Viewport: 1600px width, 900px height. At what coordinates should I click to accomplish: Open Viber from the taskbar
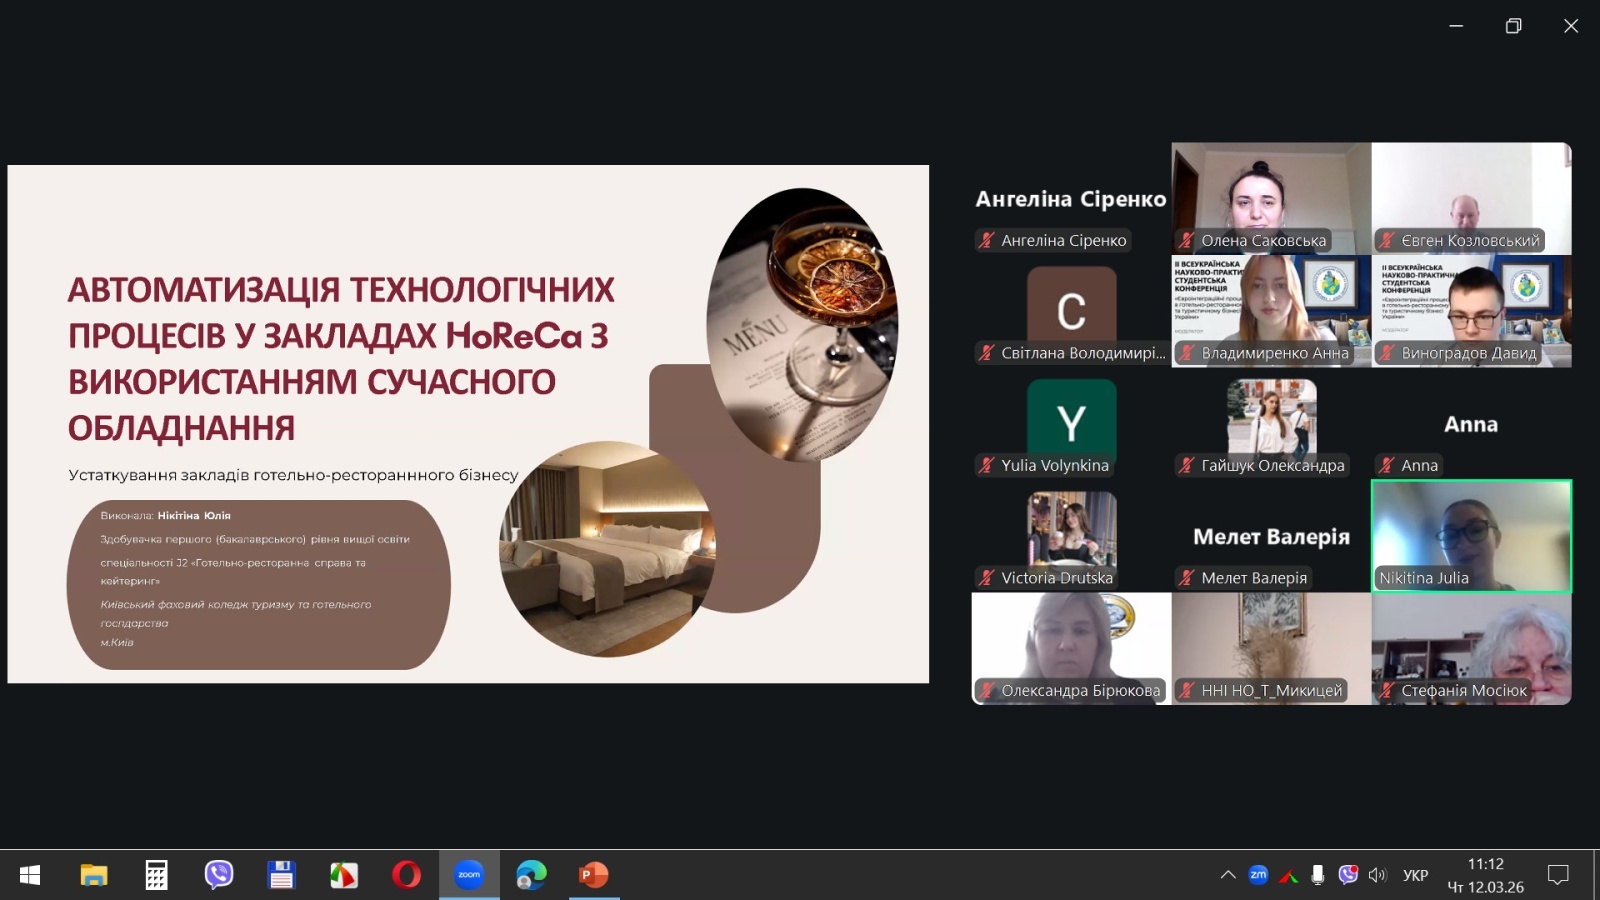point(218,875)
